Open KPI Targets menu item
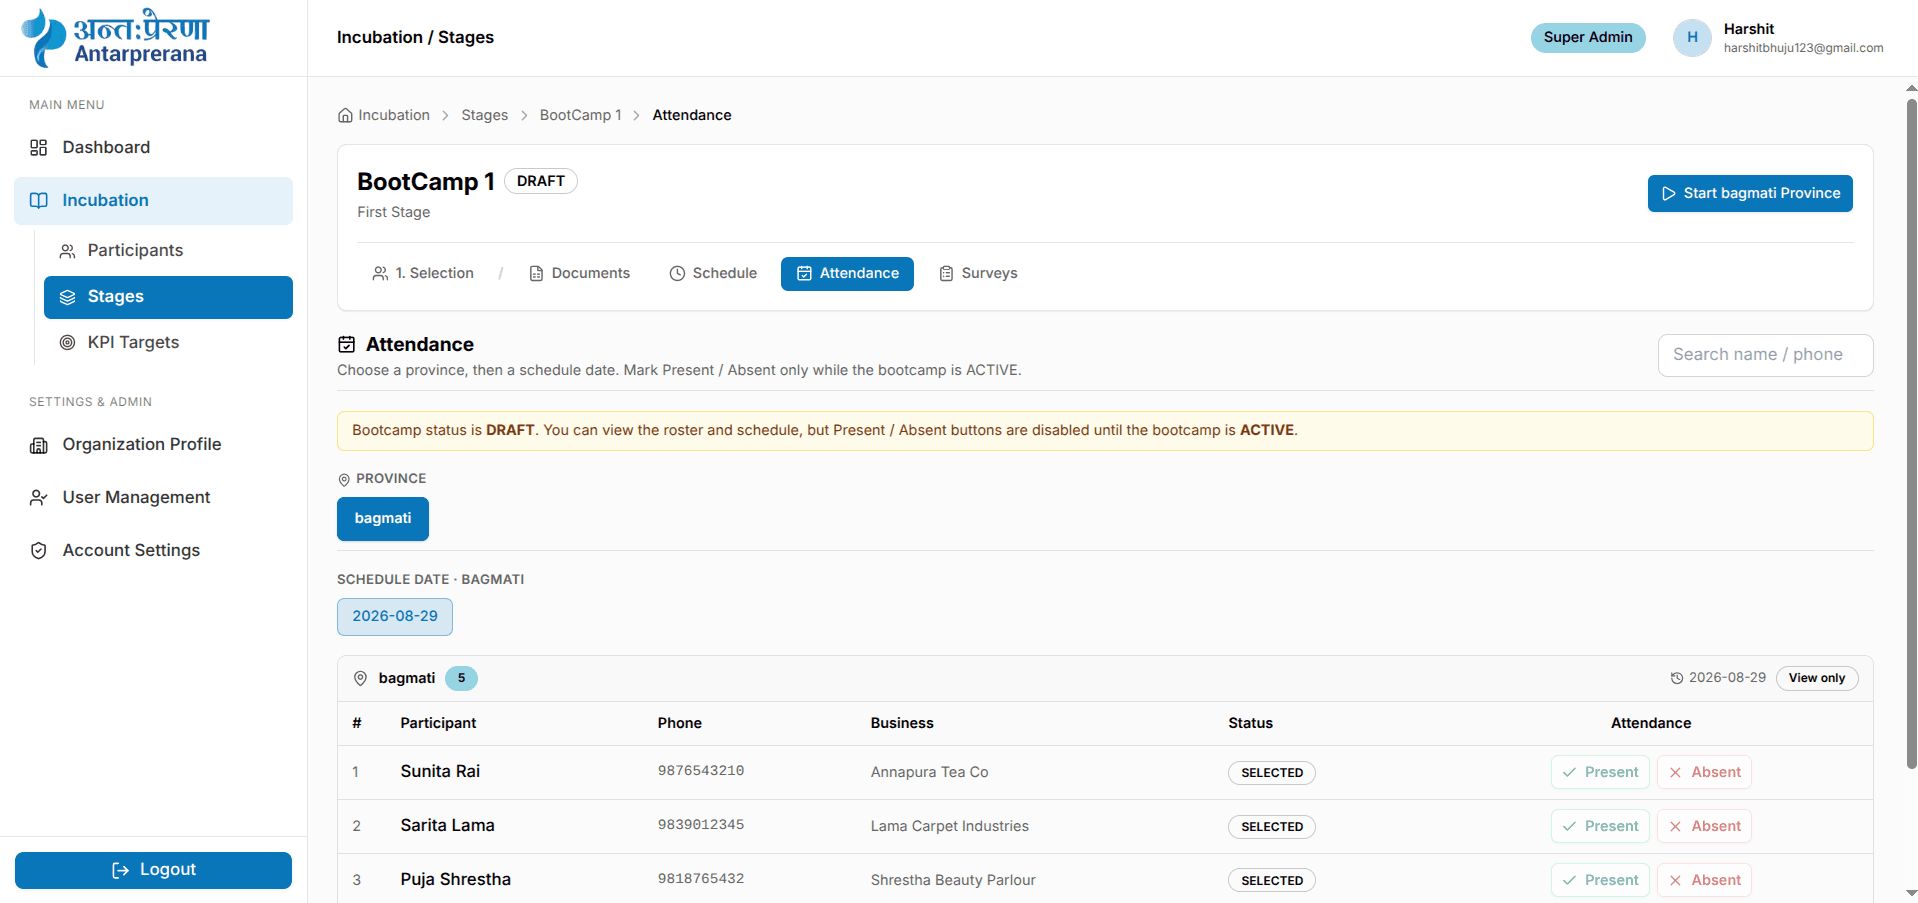1918x903 pixels. (x=168, y=343)
